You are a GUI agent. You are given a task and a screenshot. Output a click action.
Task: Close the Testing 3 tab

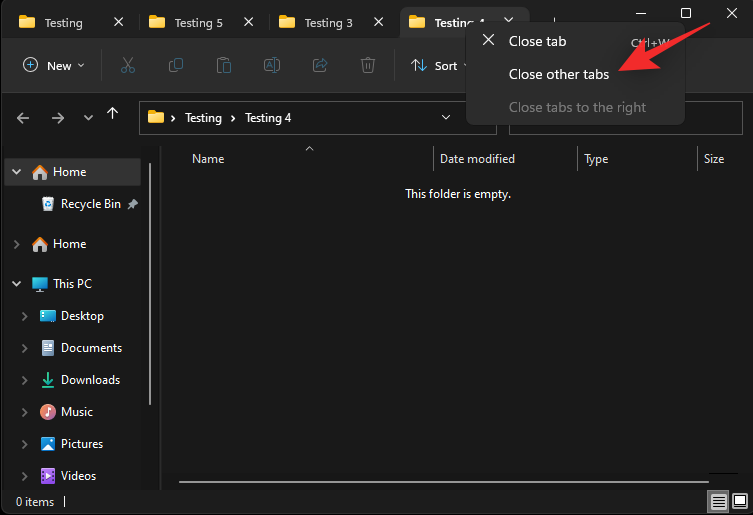(x=378, y=22)
